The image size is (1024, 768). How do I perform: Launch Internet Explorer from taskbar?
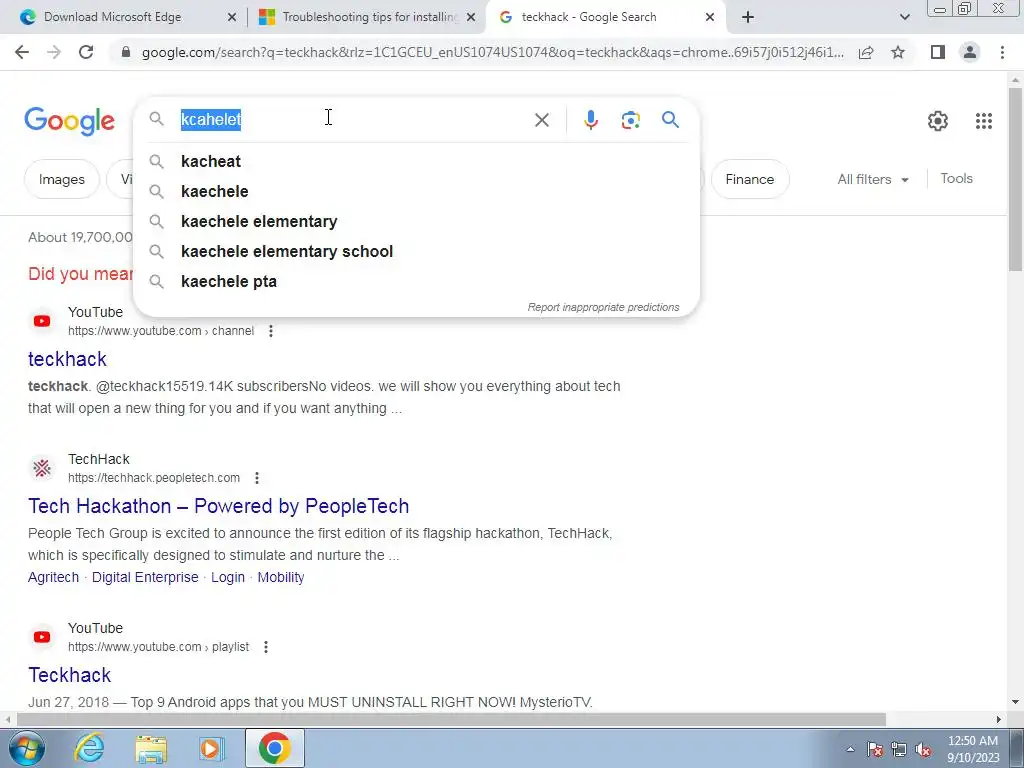(x=89, y=748)
